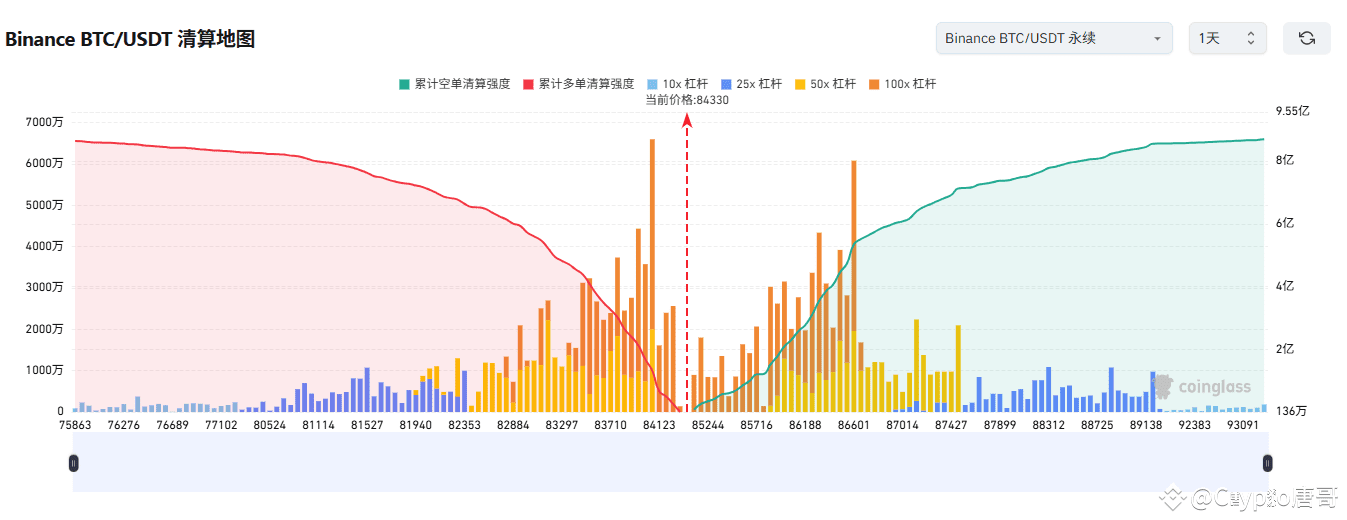Click the x-axis label 81527
This screenshot has width=1347, height=520.
(x=367, y=425)
